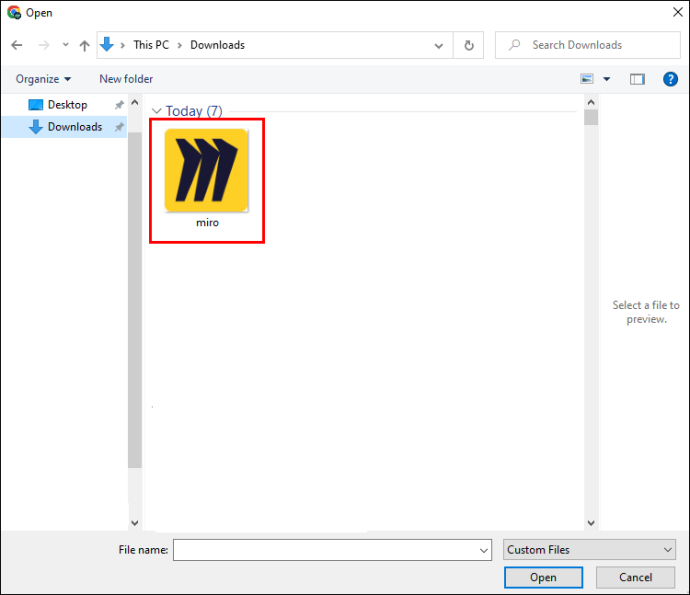This screenshot has width=690, height=595.
Task: Click the file list scrollbar thumb
Action: coord(591,118)
